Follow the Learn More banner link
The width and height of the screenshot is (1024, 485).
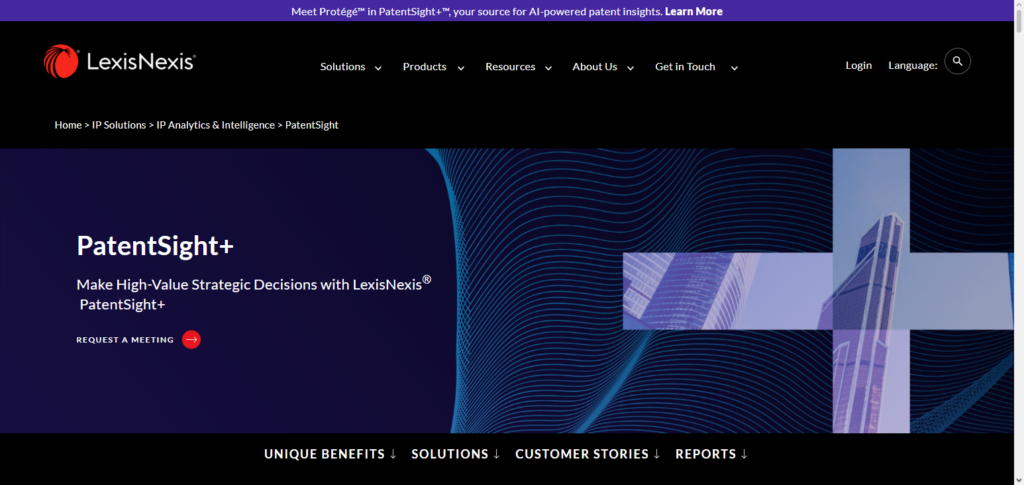tap(694, 11)
